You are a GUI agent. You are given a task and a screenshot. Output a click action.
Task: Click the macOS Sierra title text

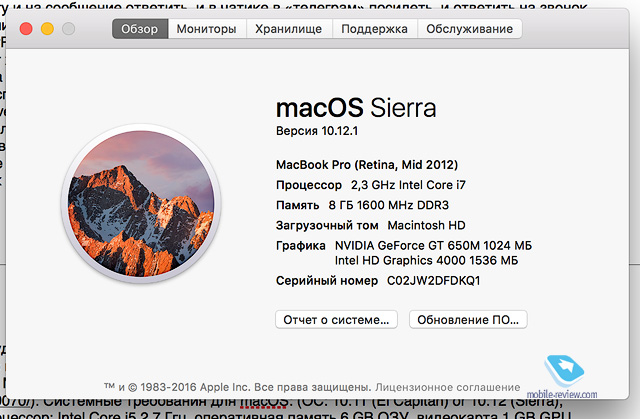click(x=356, y=108)
